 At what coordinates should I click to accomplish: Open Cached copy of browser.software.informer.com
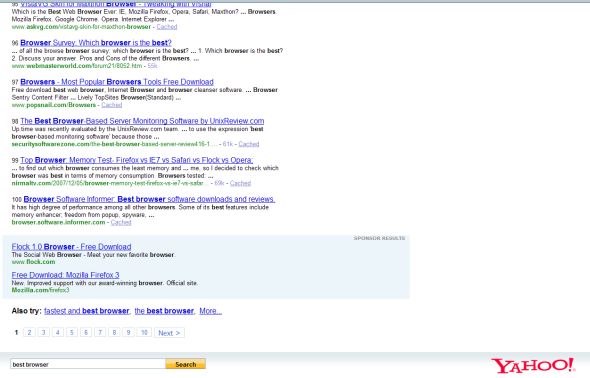click(121, 222)
